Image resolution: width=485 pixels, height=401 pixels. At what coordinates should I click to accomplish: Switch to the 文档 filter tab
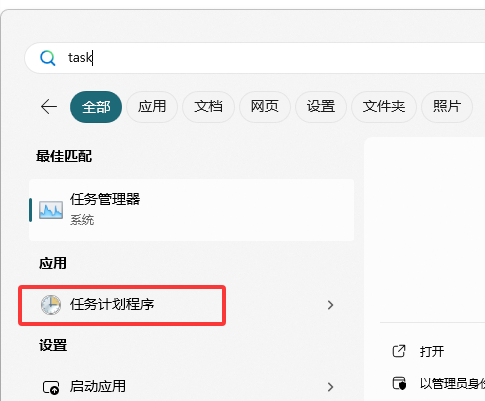click(x=208, y=107)
